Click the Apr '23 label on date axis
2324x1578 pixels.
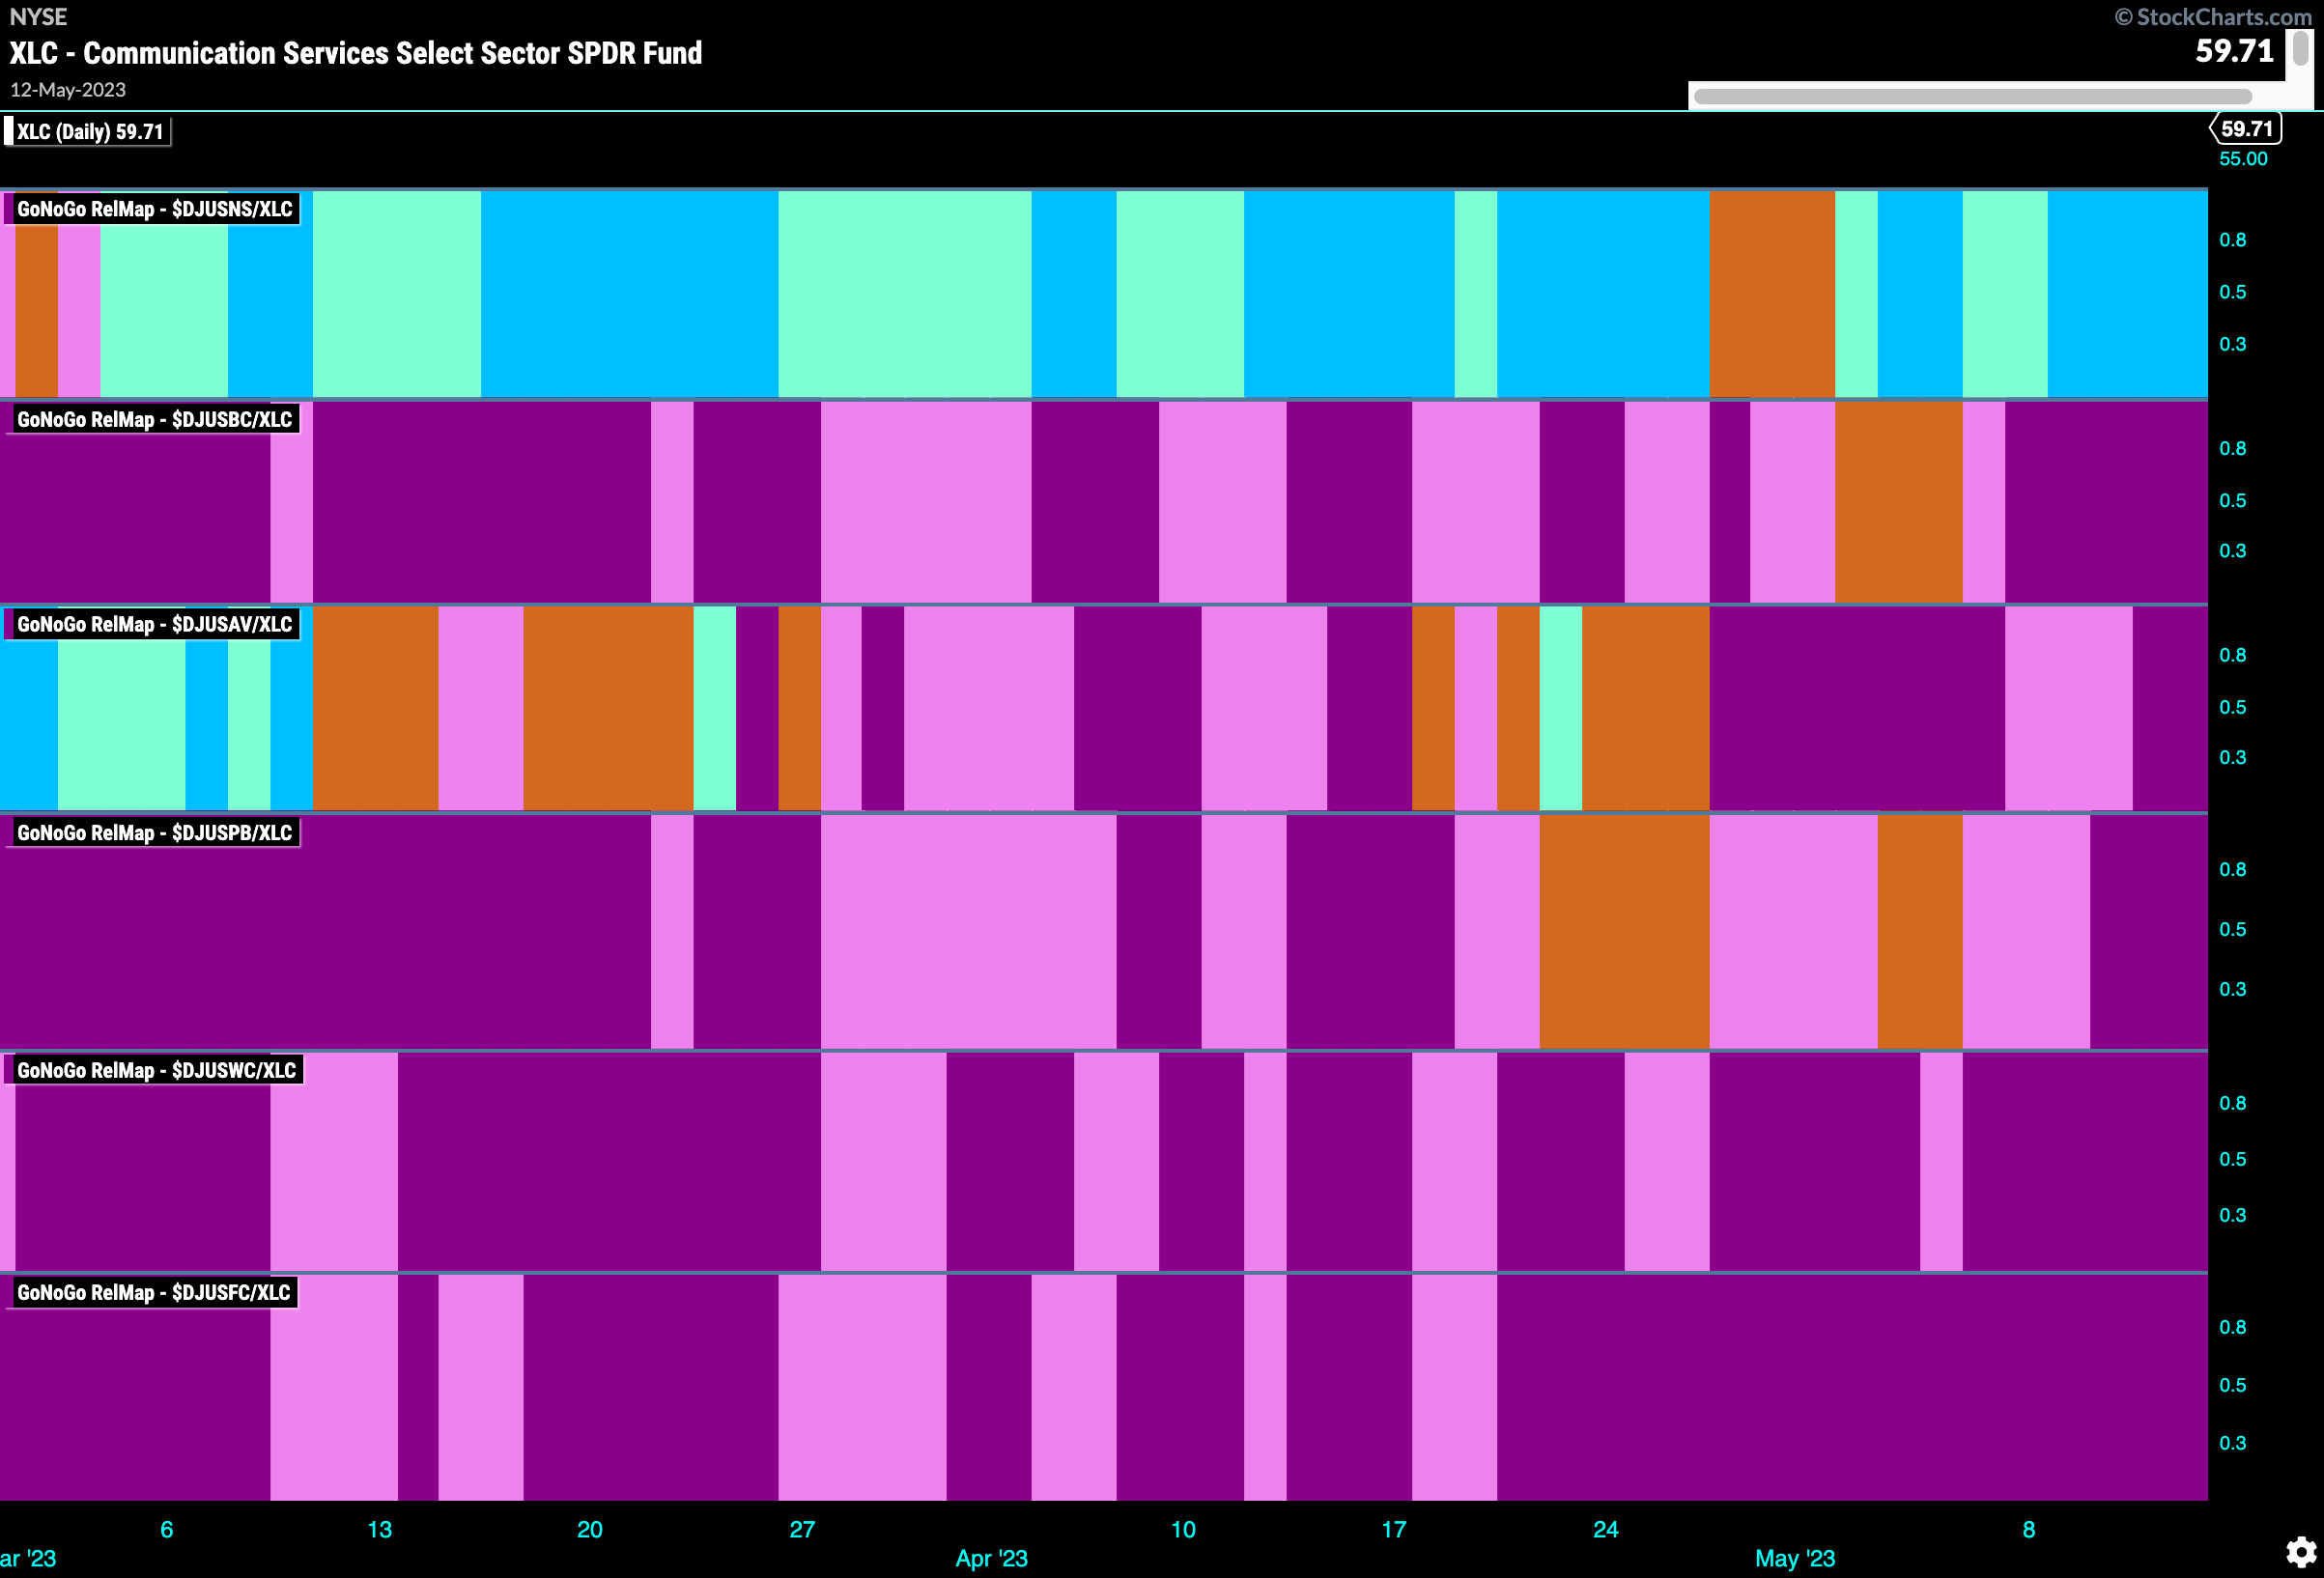991,1558
